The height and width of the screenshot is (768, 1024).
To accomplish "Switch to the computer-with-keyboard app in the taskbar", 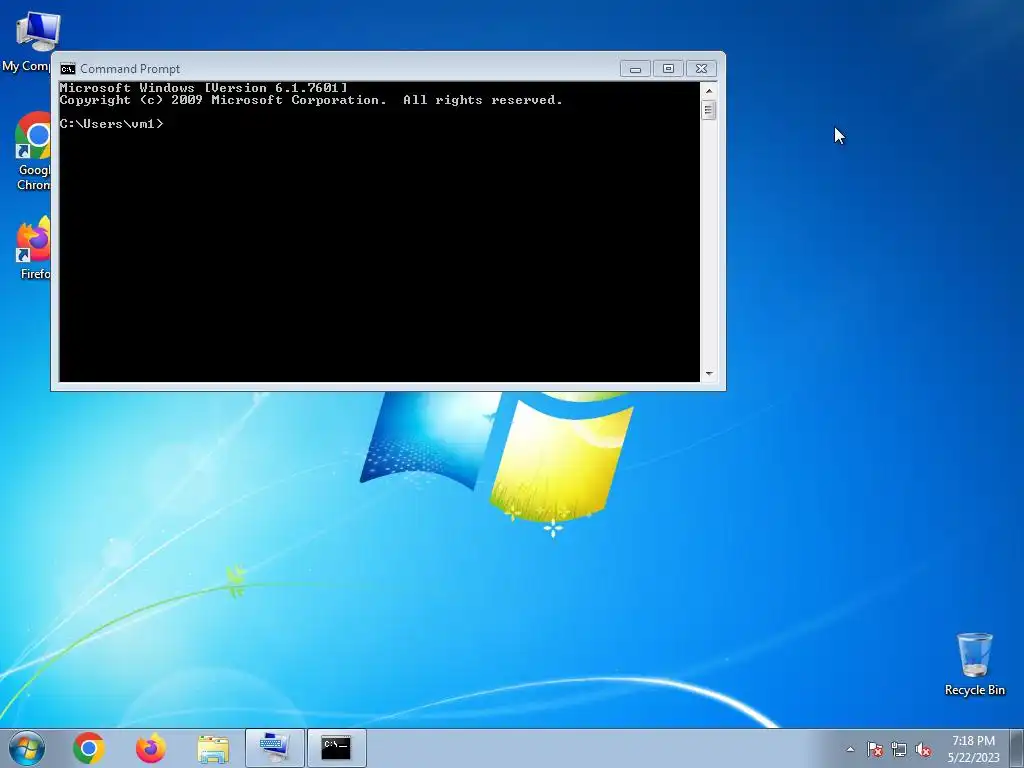I will click(x=275, y=748).
